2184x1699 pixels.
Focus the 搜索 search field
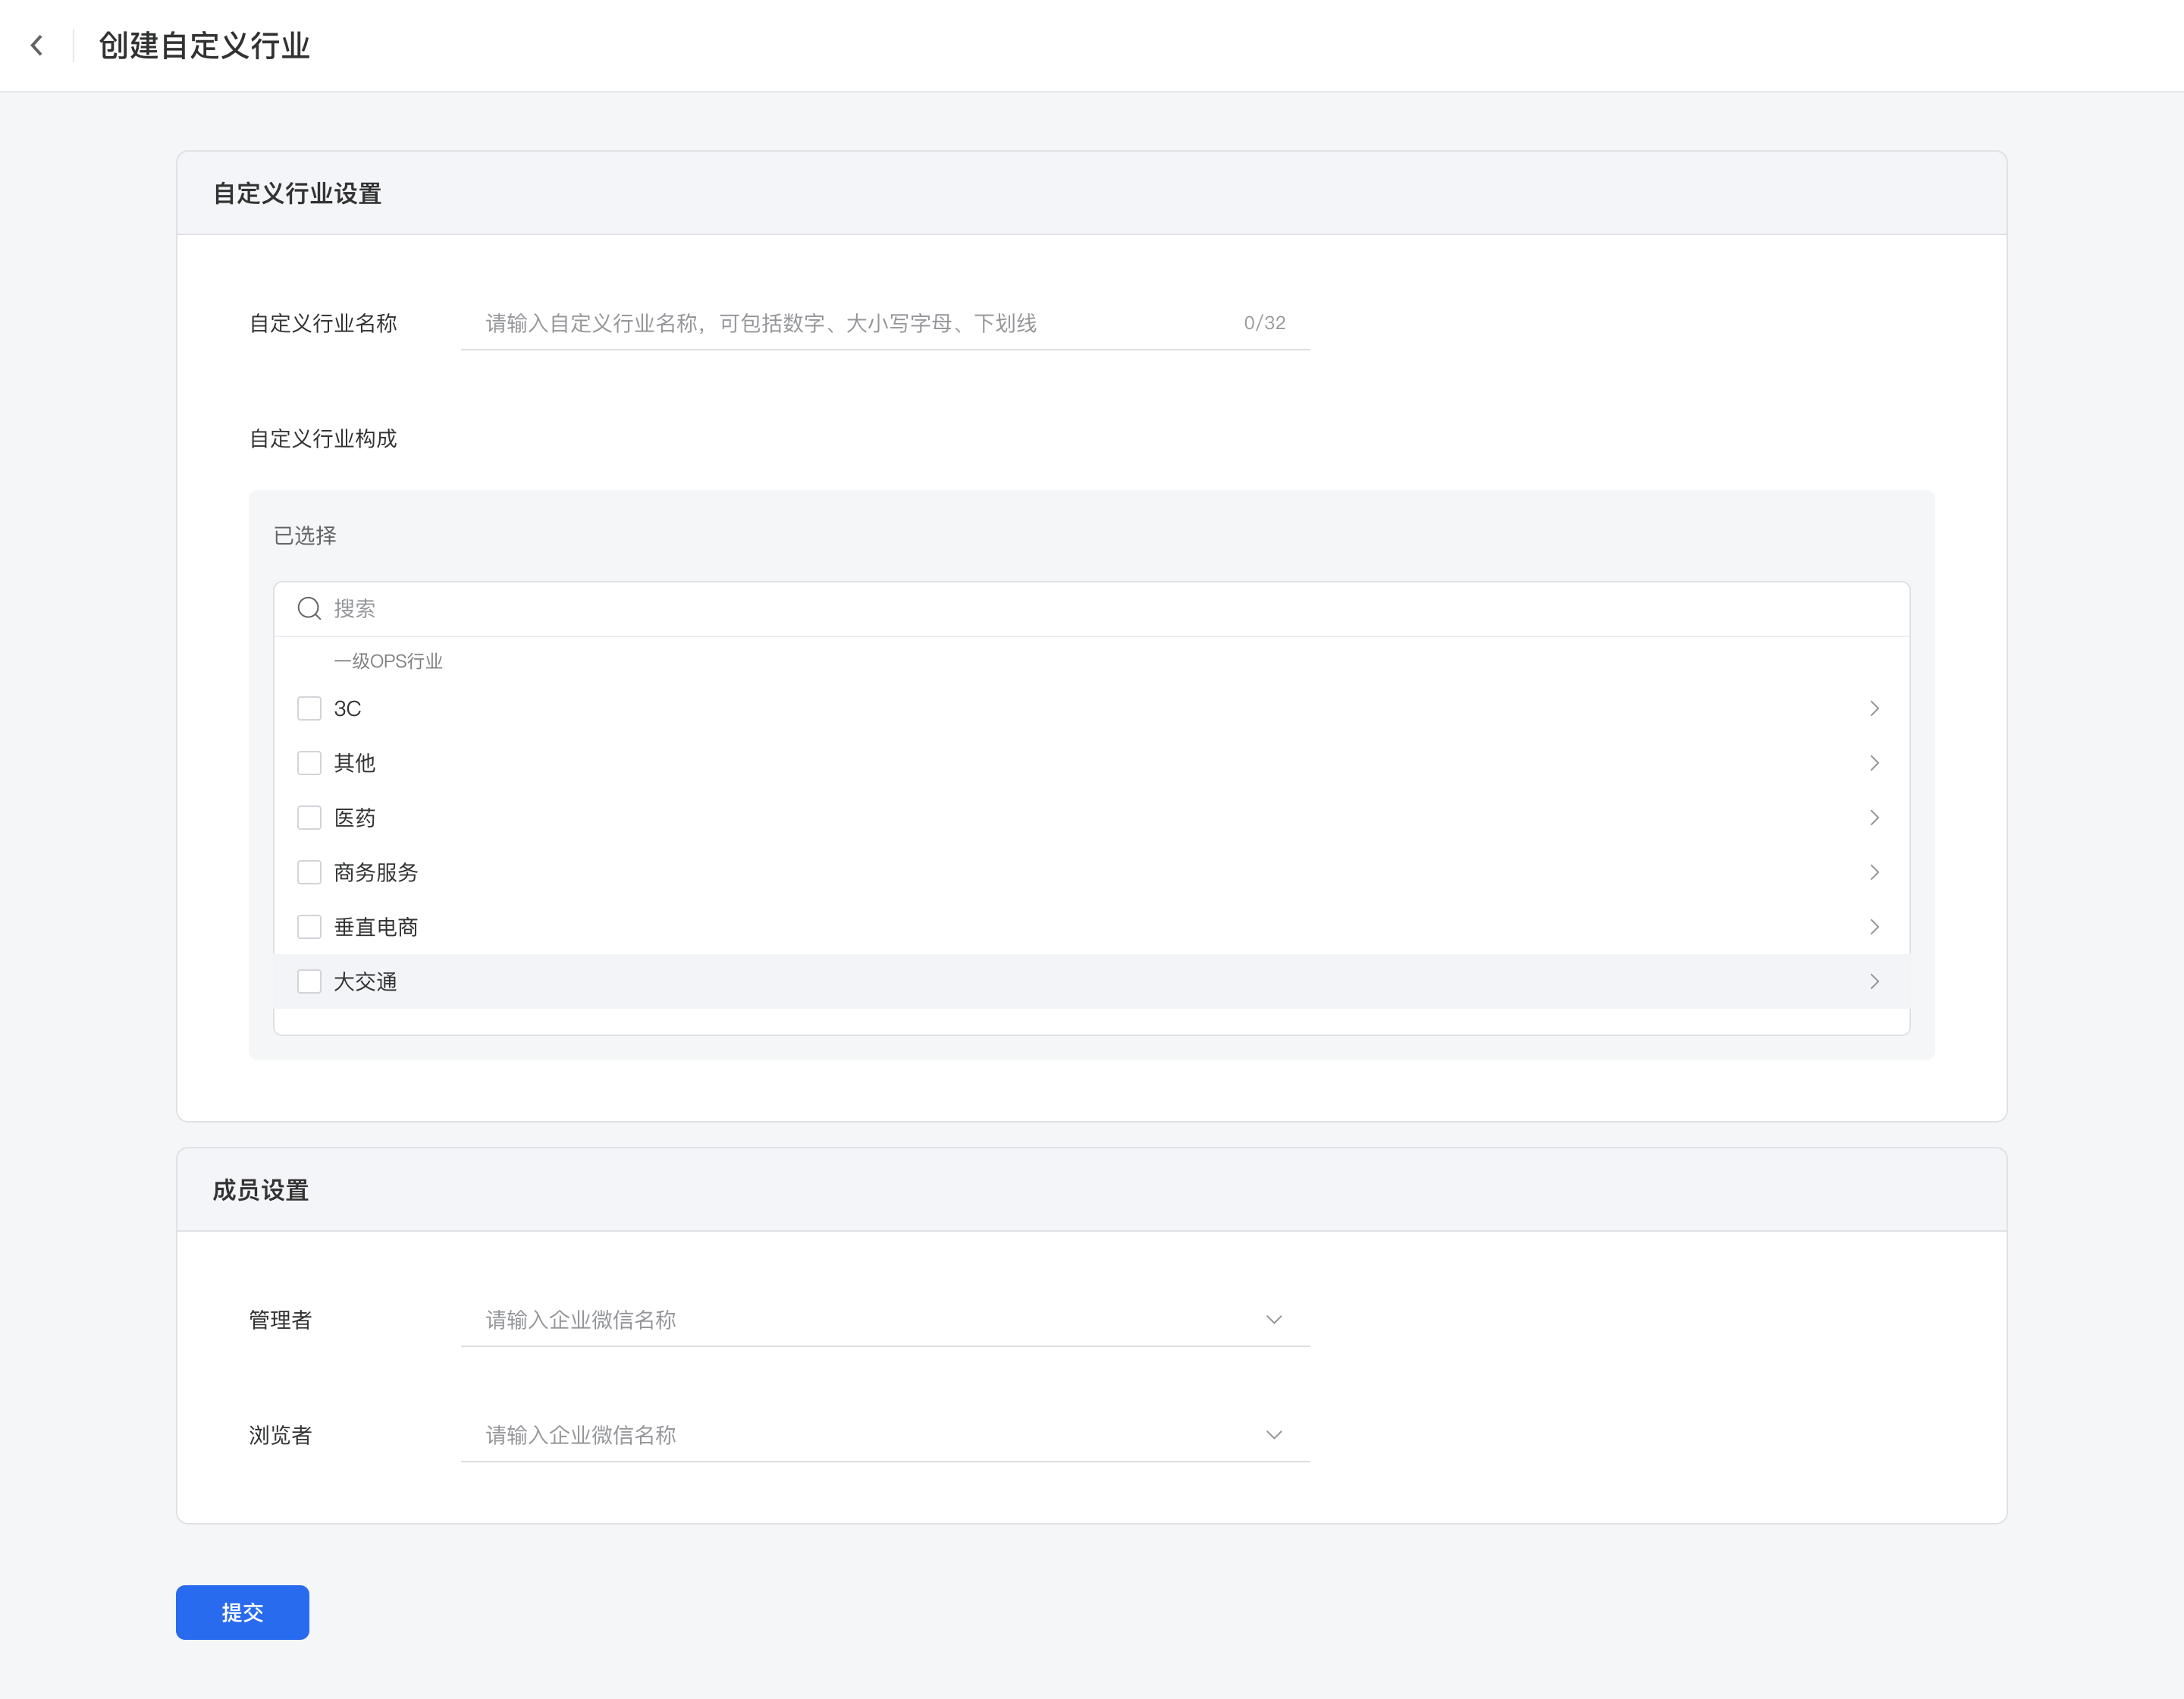(x=1091, y=608)
